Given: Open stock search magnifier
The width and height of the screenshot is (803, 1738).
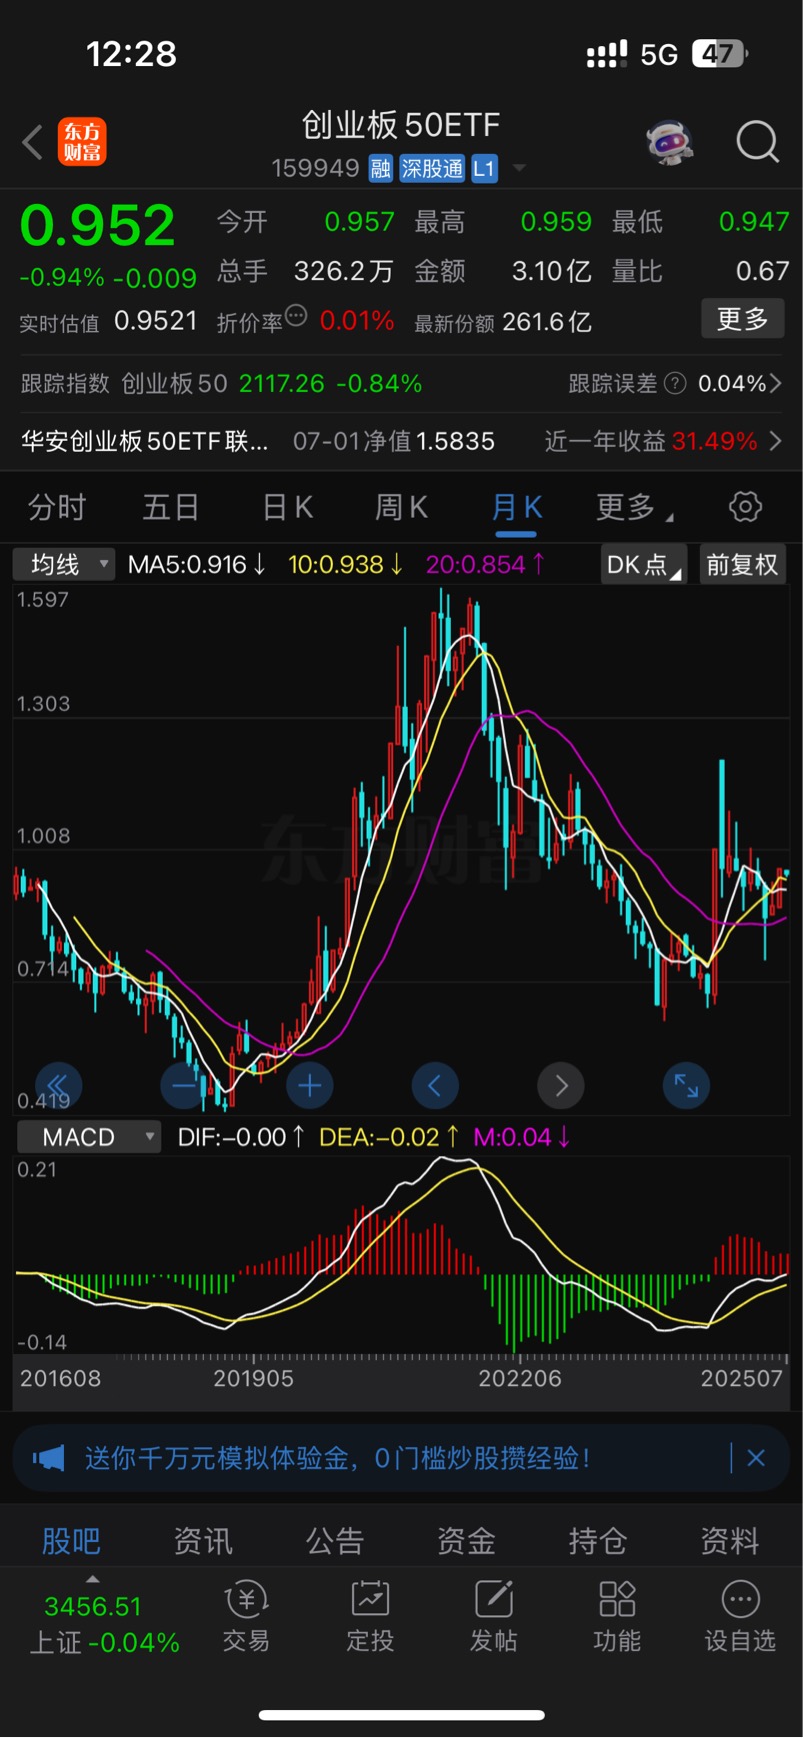Looking at the screenshot, I should [x=757, y=142].
